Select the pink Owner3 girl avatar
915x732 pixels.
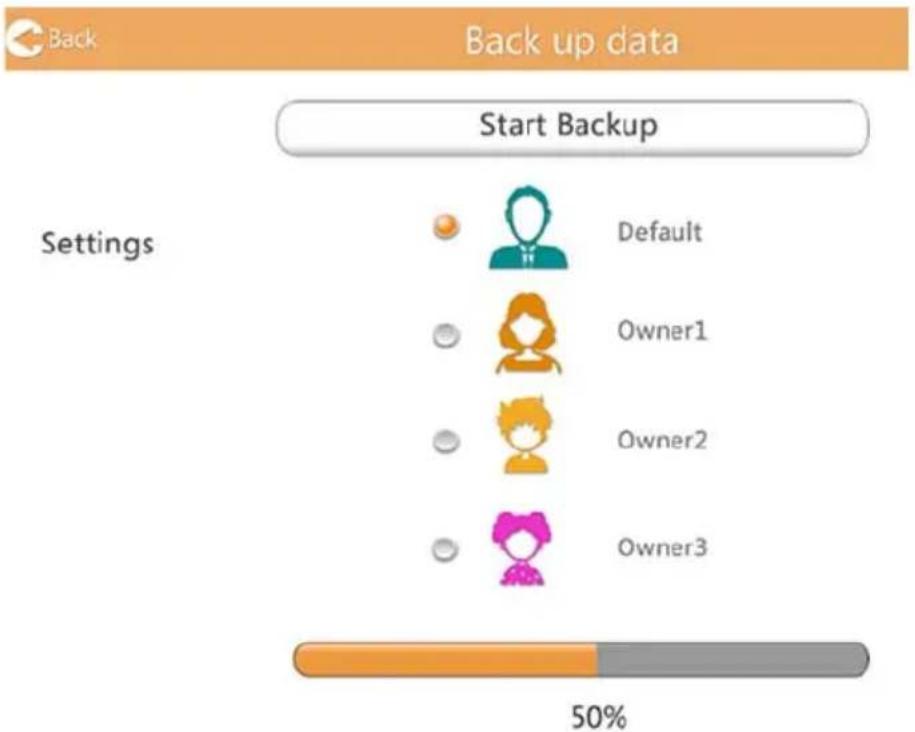pos(522,548)
